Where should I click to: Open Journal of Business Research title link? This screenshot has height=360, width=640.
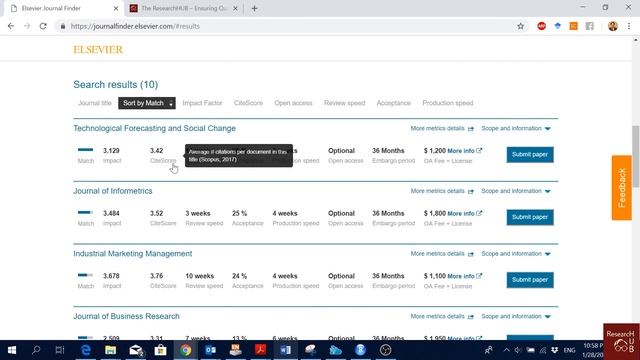click(126, 316)
